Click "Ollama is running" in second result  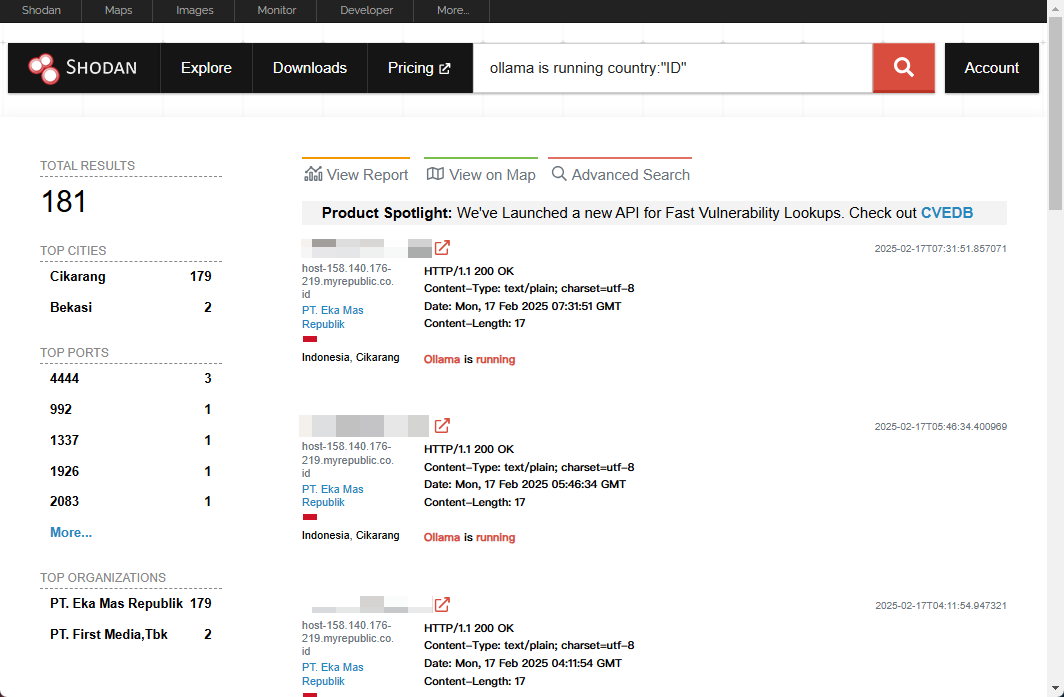pyautogui.click(x=470, y=538)
